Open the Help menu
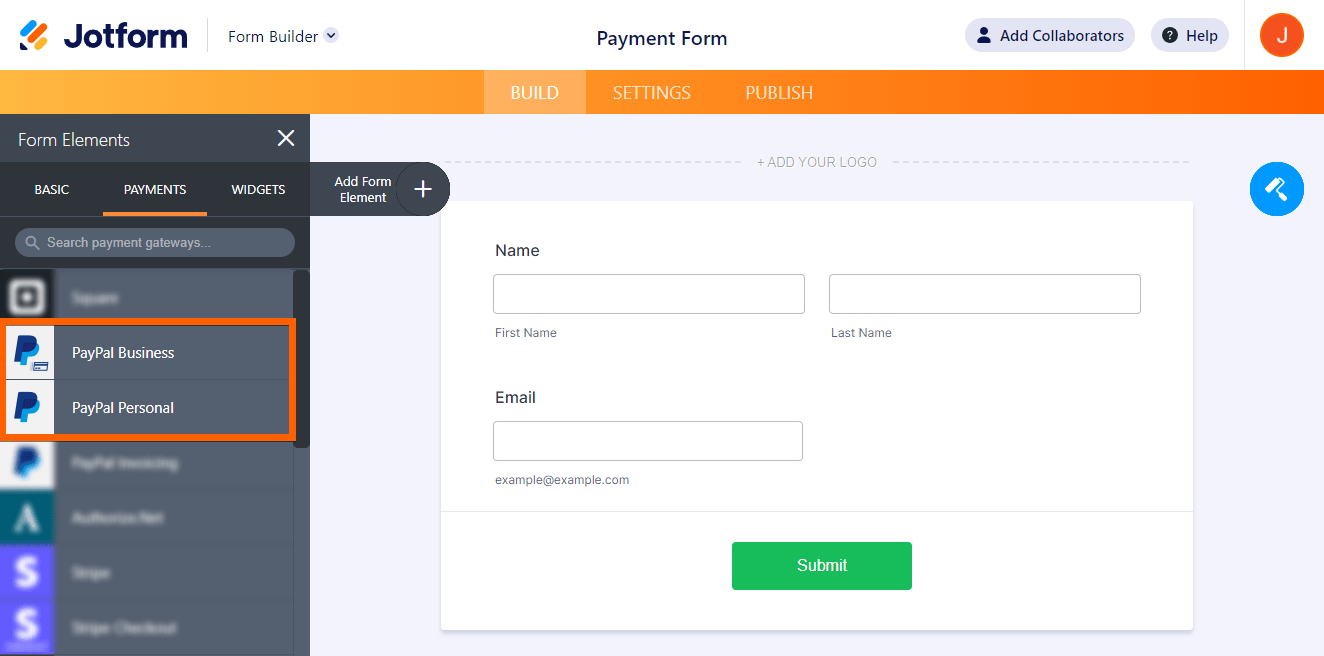The width and height of the screenshot is (1324, 656). pos(1189,36)
